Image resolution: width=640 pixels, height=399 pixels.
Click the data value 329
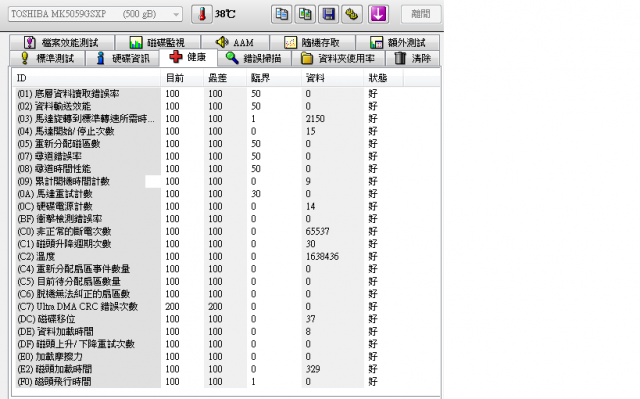click(x=313, y=369)
